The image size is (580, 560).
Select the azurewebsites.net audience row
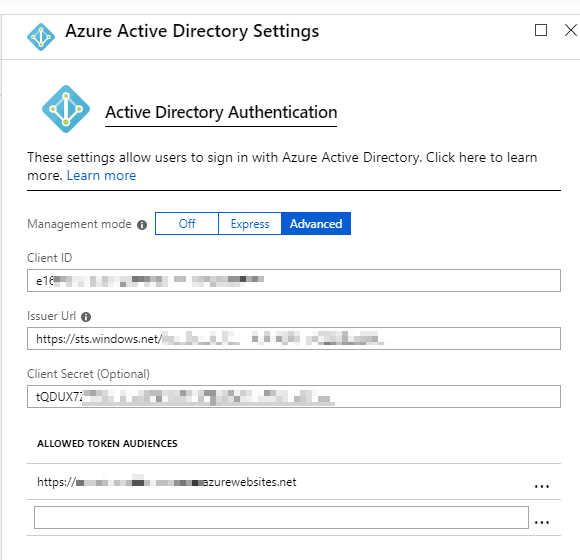294,482
